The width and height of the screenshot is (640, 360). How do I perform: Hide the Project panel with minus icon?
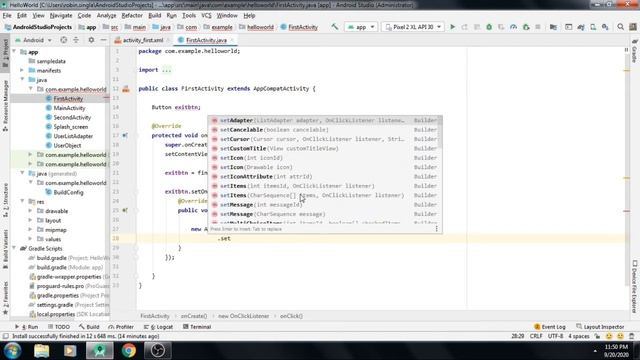[103, 40]
